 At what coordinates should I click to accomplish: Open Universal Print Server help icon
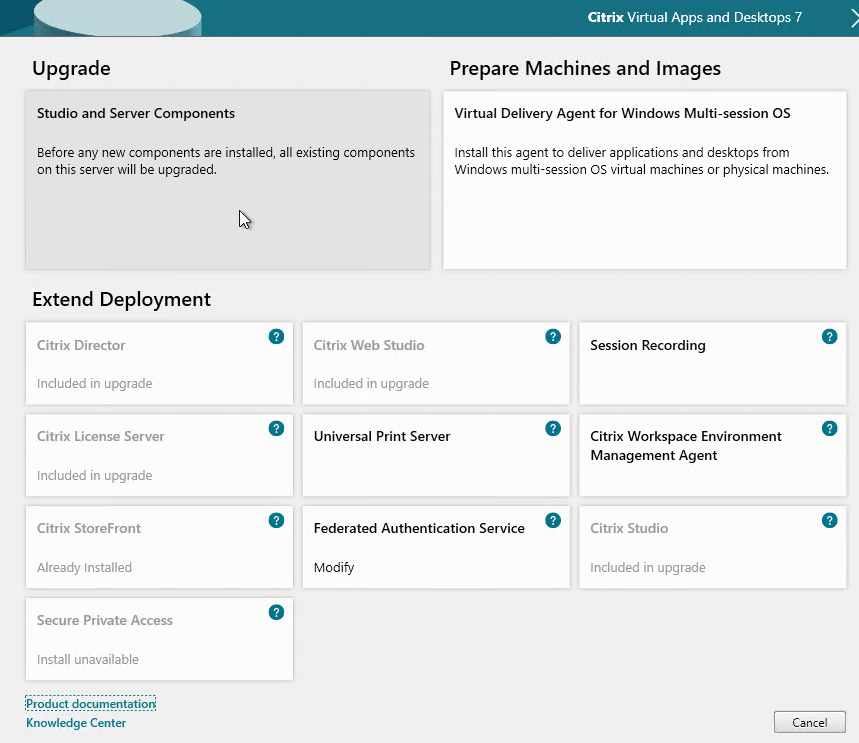553,428
